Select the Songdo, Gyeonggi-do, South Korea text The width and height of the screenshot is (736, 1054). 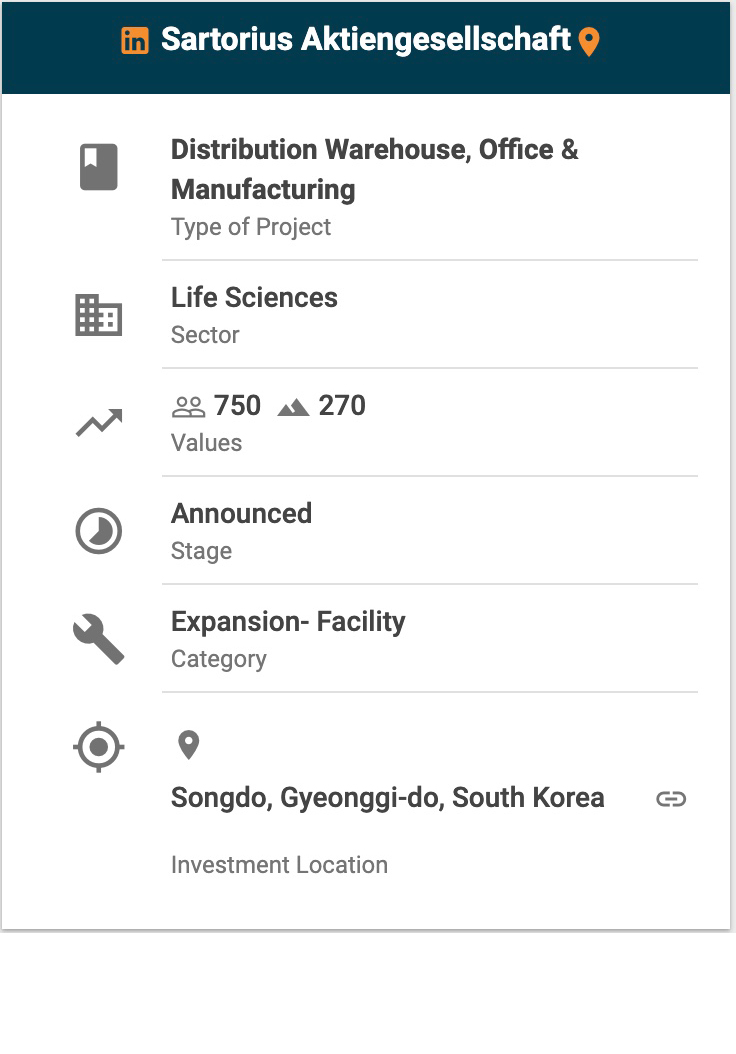(x=387, y=798)
